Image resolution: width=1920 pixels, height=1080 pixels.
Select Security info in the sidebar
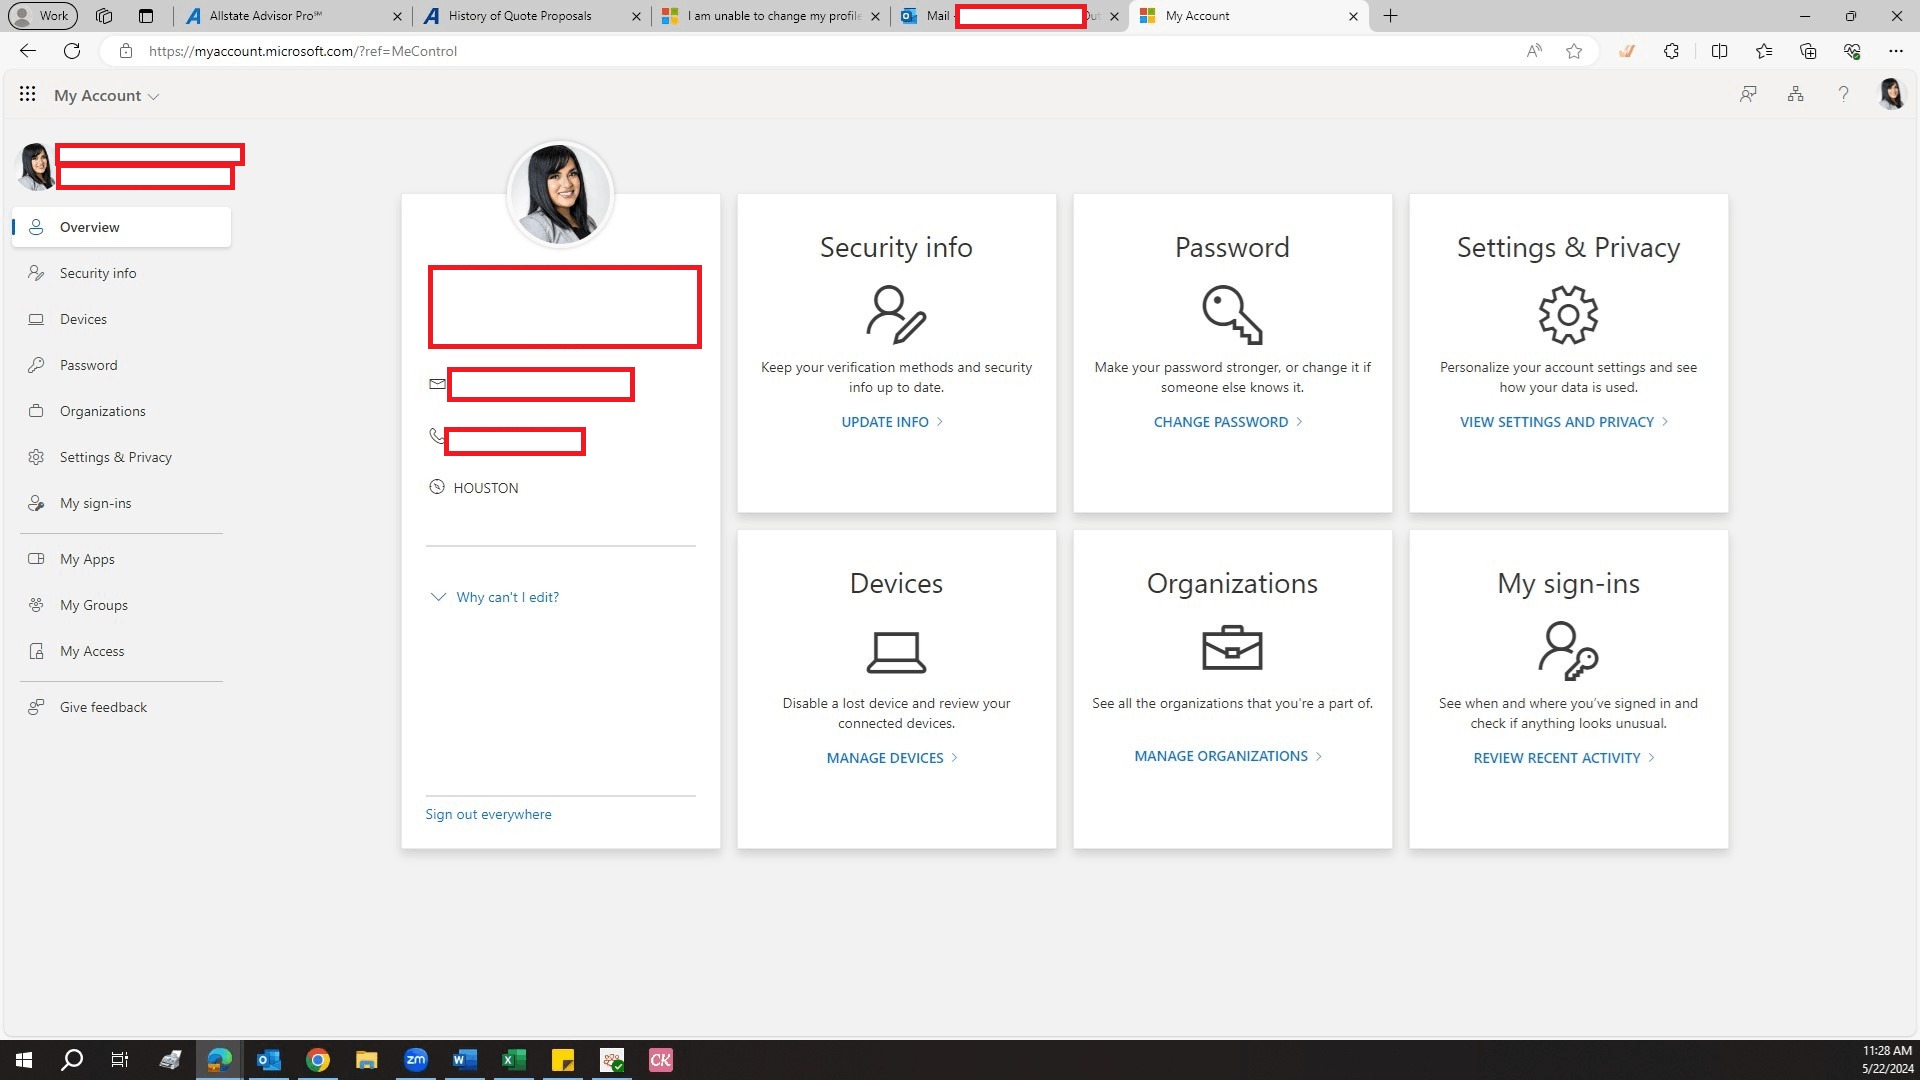click(x=122, y=273)
